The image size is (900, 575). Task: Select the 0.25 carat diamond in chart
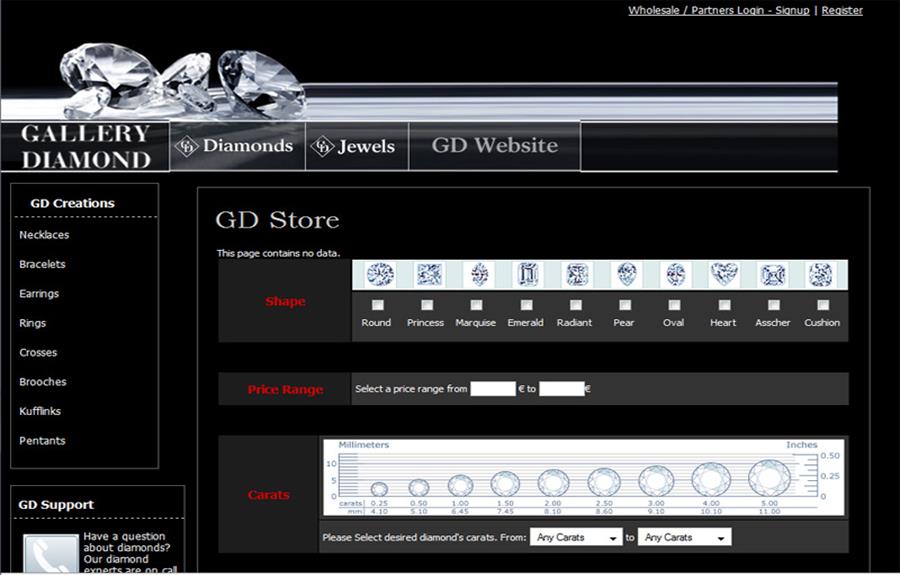[x=379, y=489]
